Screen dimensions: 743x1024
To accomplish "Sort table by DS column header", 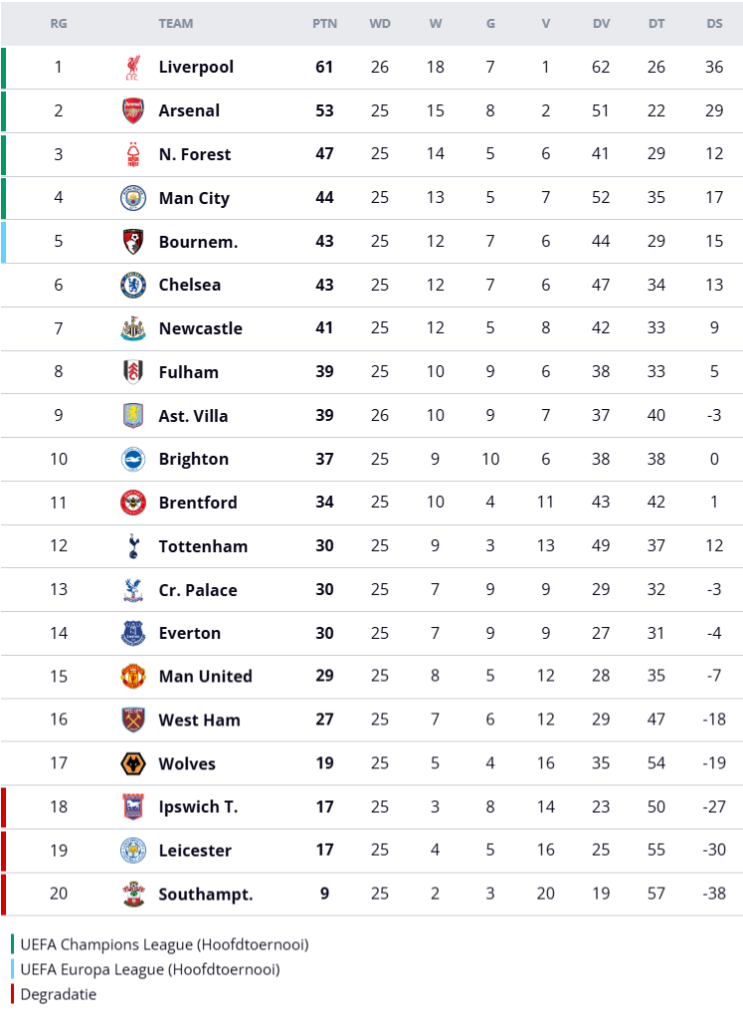I will pyautogui.click(x=714, y=24).
